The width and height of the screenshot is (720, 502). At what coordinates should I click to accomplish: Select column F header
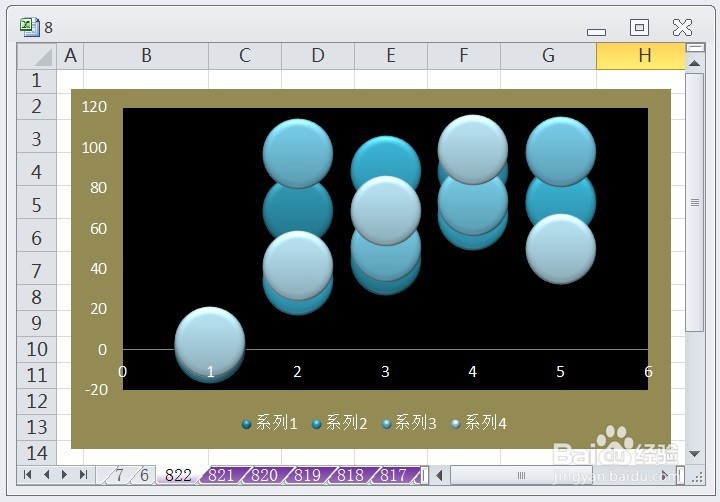point(464,56)
